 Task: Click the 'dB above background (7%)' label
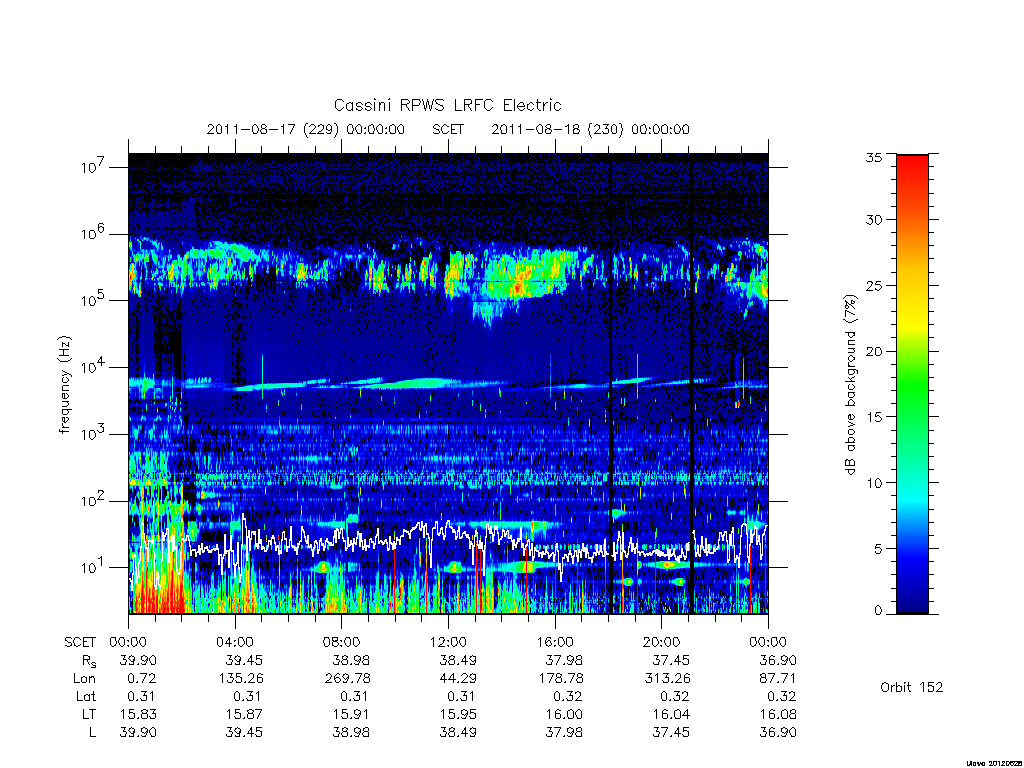click(x=850, y=385)
